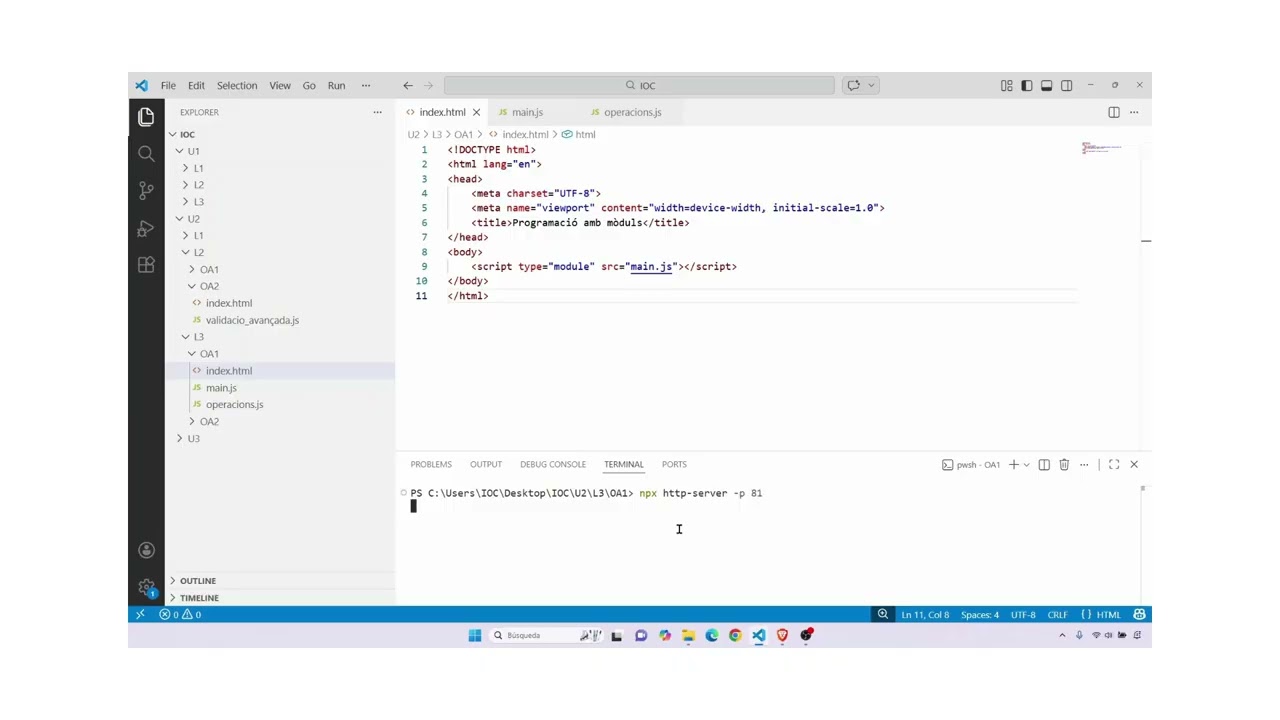The width and height of the screenshot is (1280, 720).
Task: Maximize the panel size
Action: click(x=1114, y=464)
